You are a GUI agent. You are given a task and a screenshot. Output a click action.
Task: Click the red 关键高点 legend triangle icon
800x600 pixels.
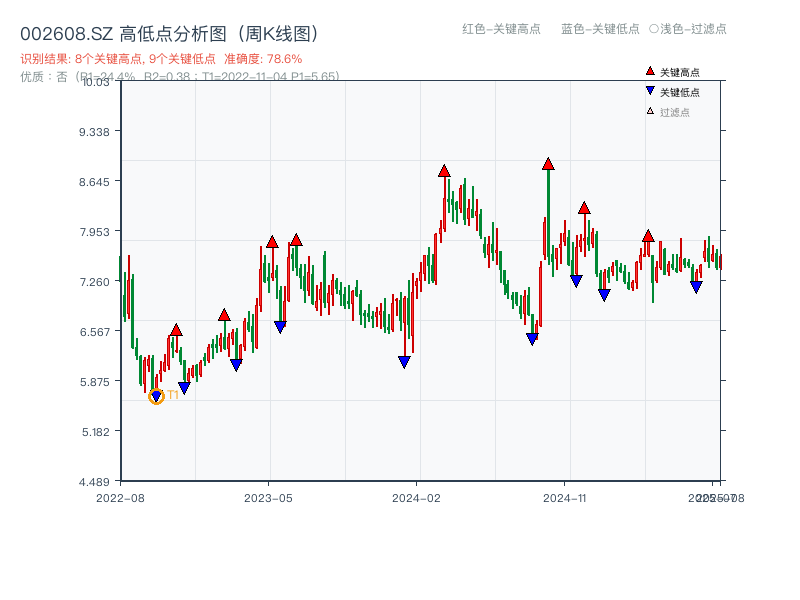650,72
